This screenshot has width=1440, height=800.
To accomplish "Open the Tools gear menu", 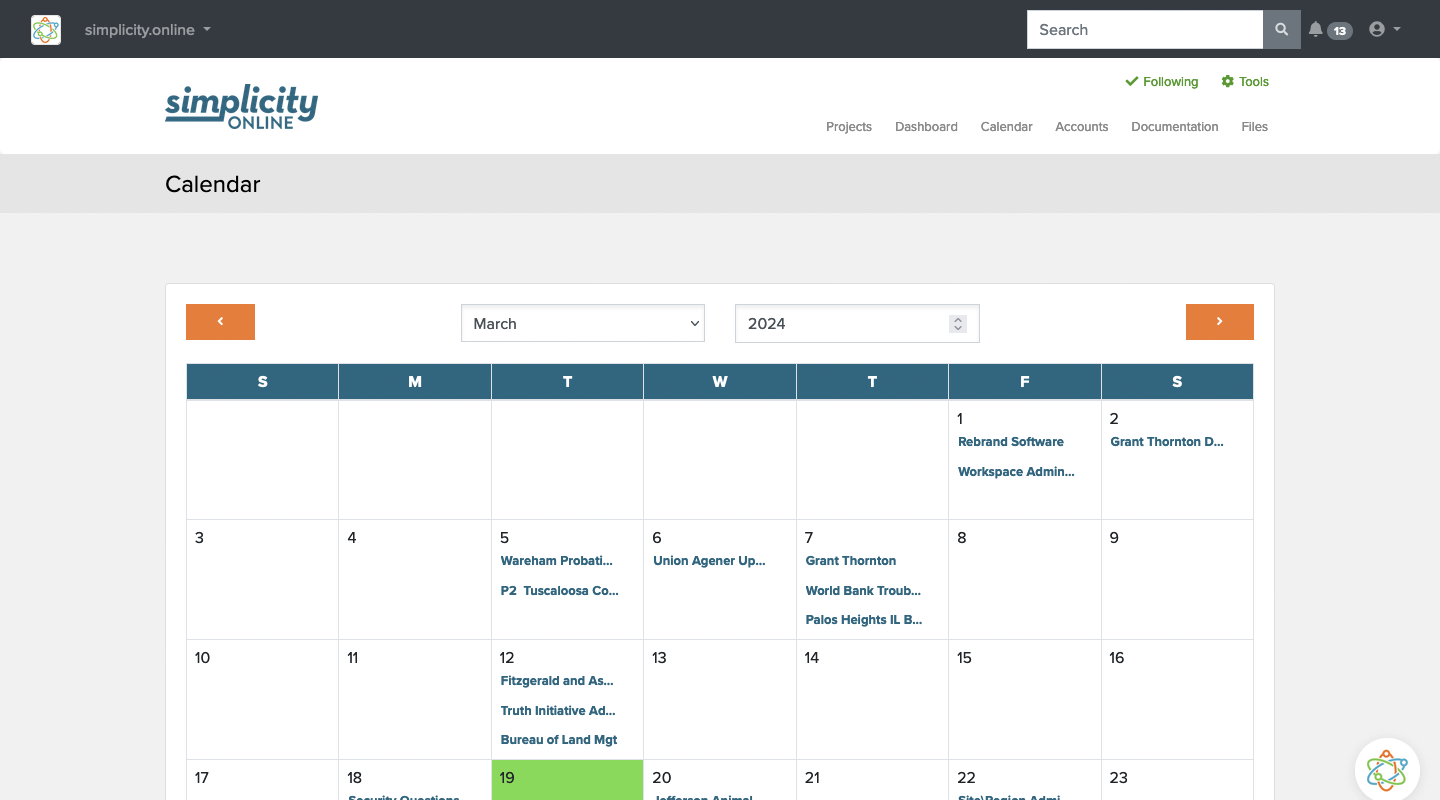I will [x=1245, y=82].
